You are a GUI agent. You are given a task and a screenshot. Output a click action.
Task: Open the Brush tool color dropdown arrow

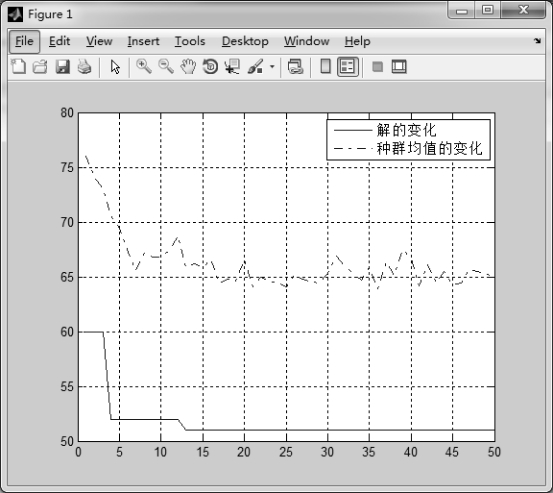pos(272,66)
